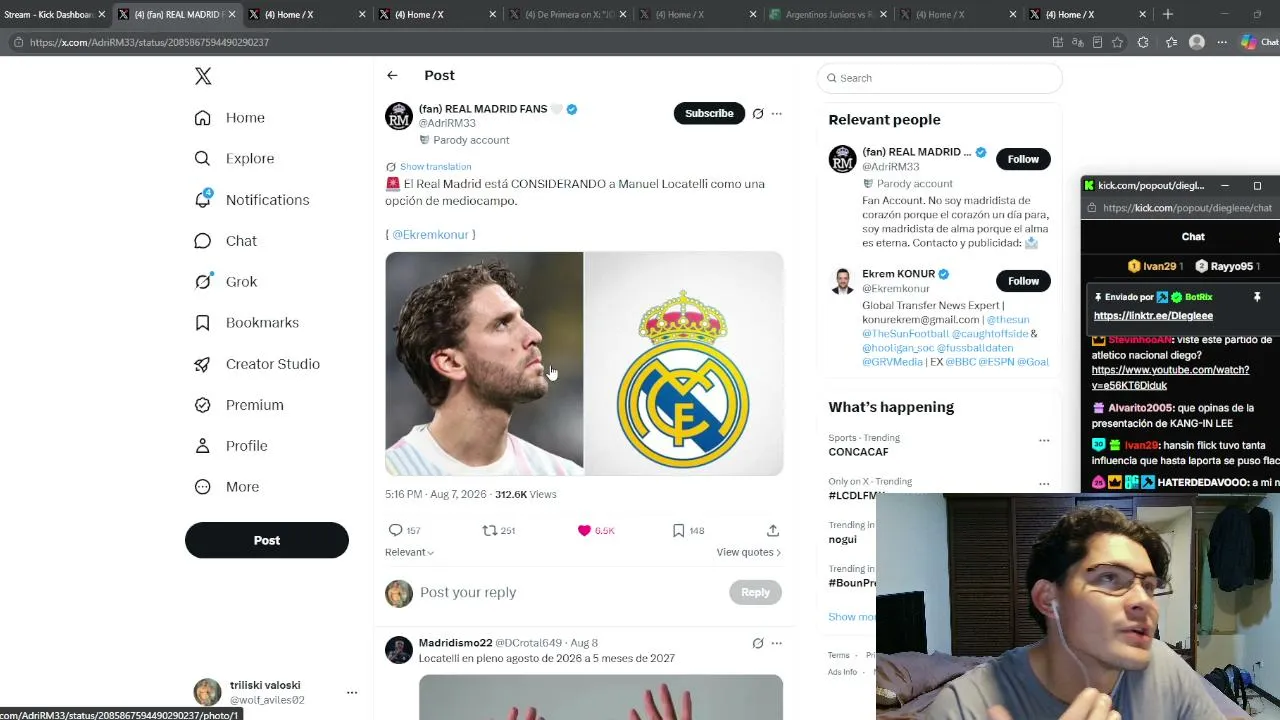
Task: Expand the Relevant replies sort dropdown
Action: click(x=409, y=552)
